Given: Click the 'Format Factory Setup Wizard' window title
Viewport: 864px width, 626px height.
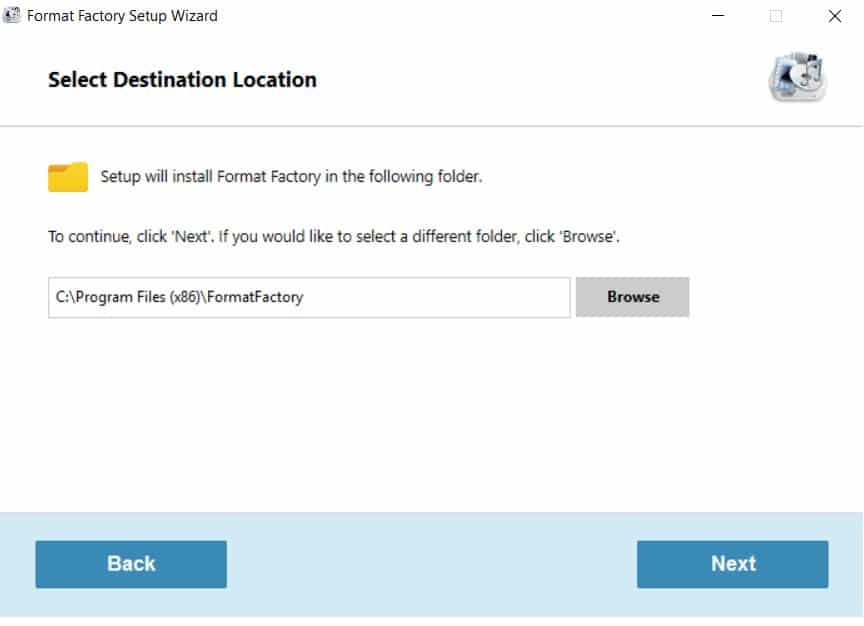Looking at the screenshot, I should [x=122, y=16].
